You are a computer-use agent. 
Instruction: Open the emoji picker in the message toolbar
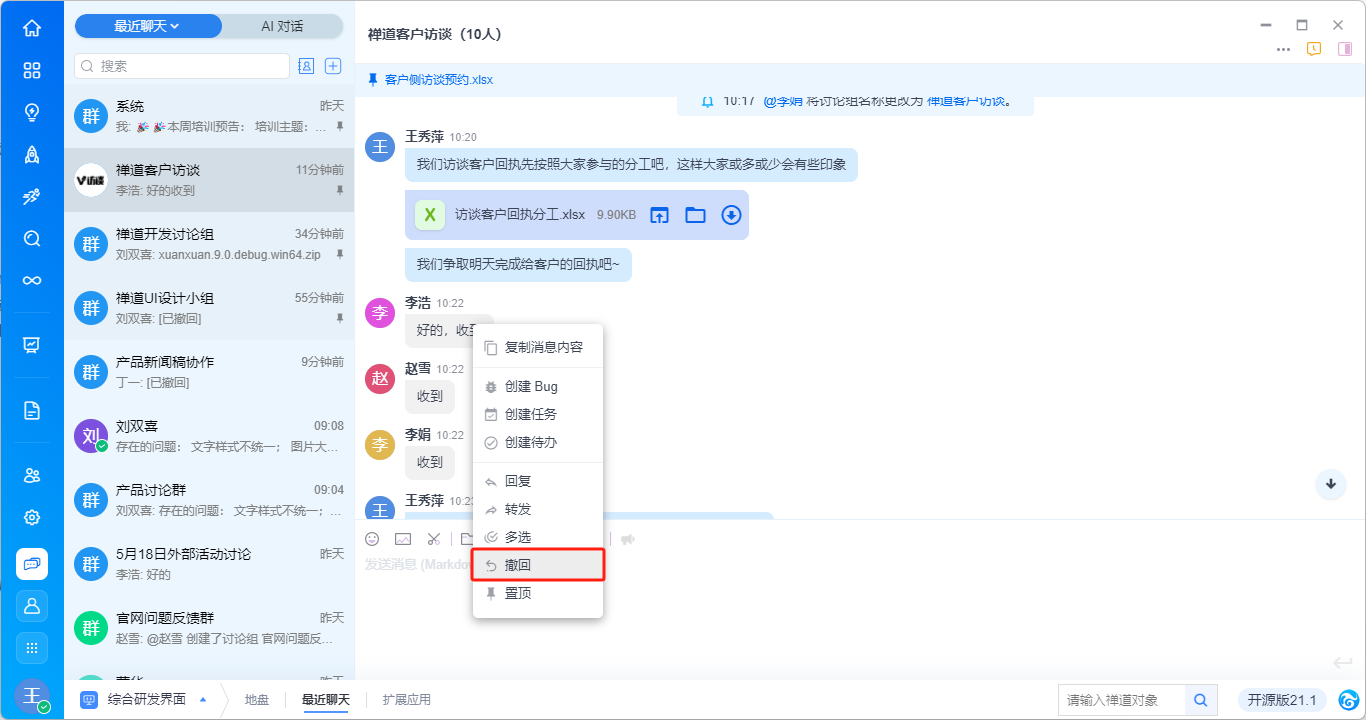tap(372, 539)
